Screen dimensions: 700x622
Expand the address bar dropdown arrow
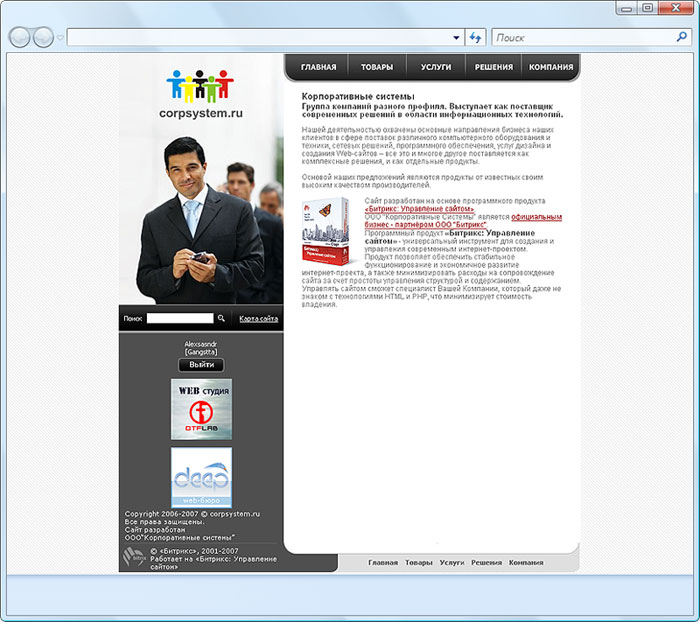[x=456, y=38]
